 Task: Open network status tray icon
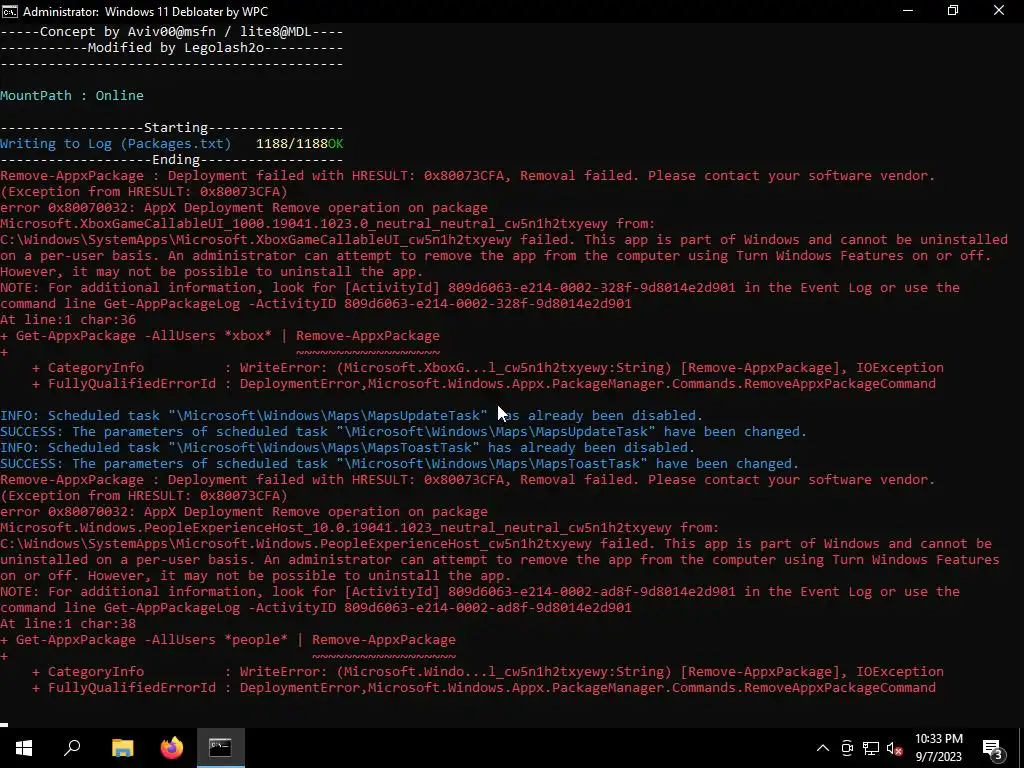point(871,748)
